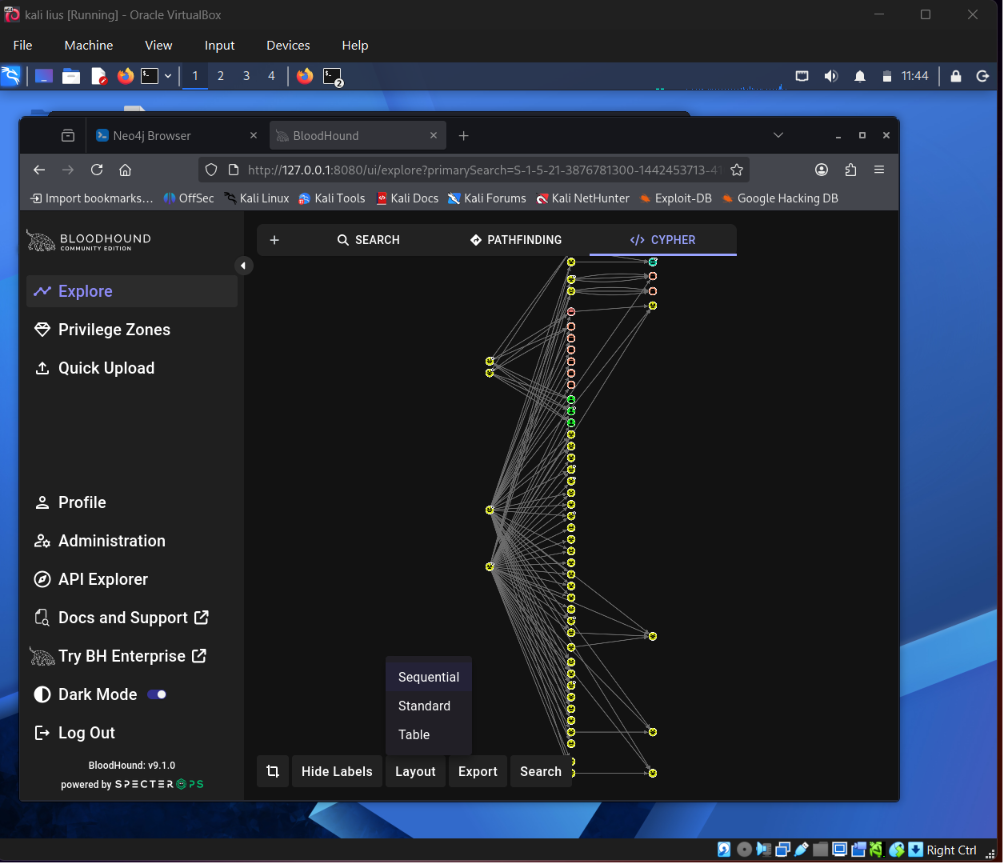Open Kali Forums bookmark
Screen dimensions: 1003x863
487,198
